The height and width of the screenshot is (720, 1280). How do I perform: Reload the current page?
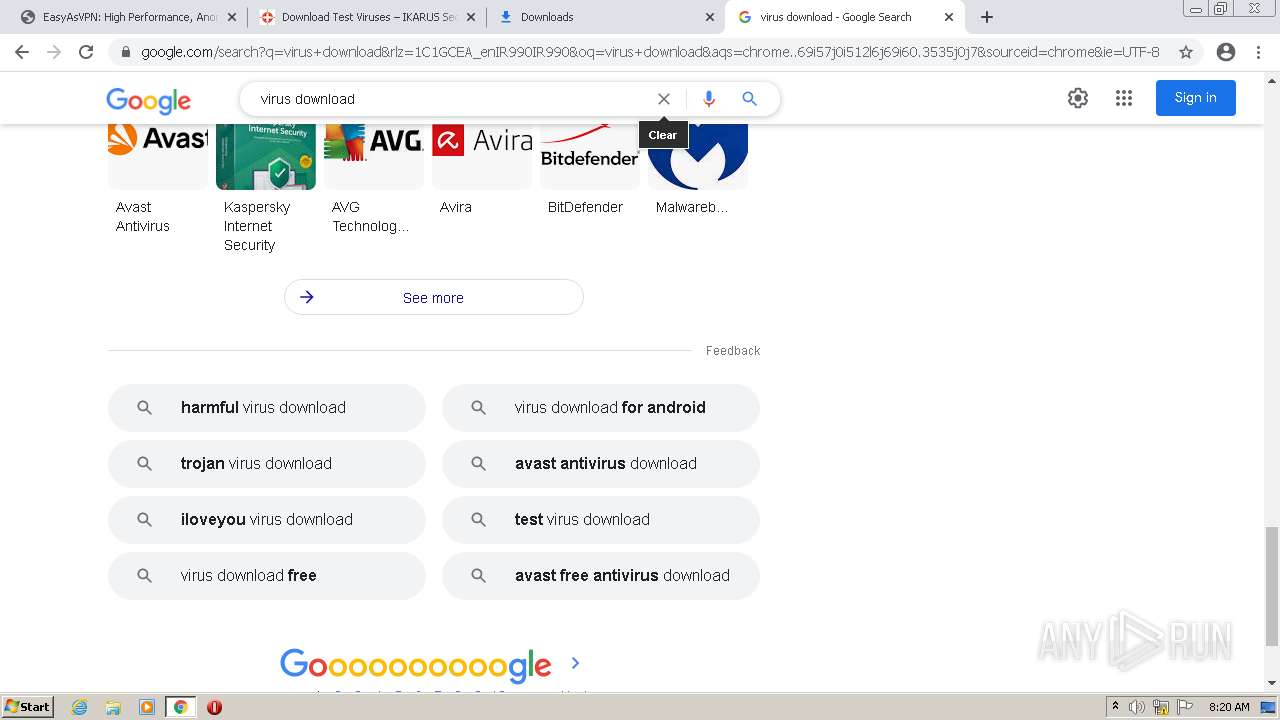[x=86, y=52]
